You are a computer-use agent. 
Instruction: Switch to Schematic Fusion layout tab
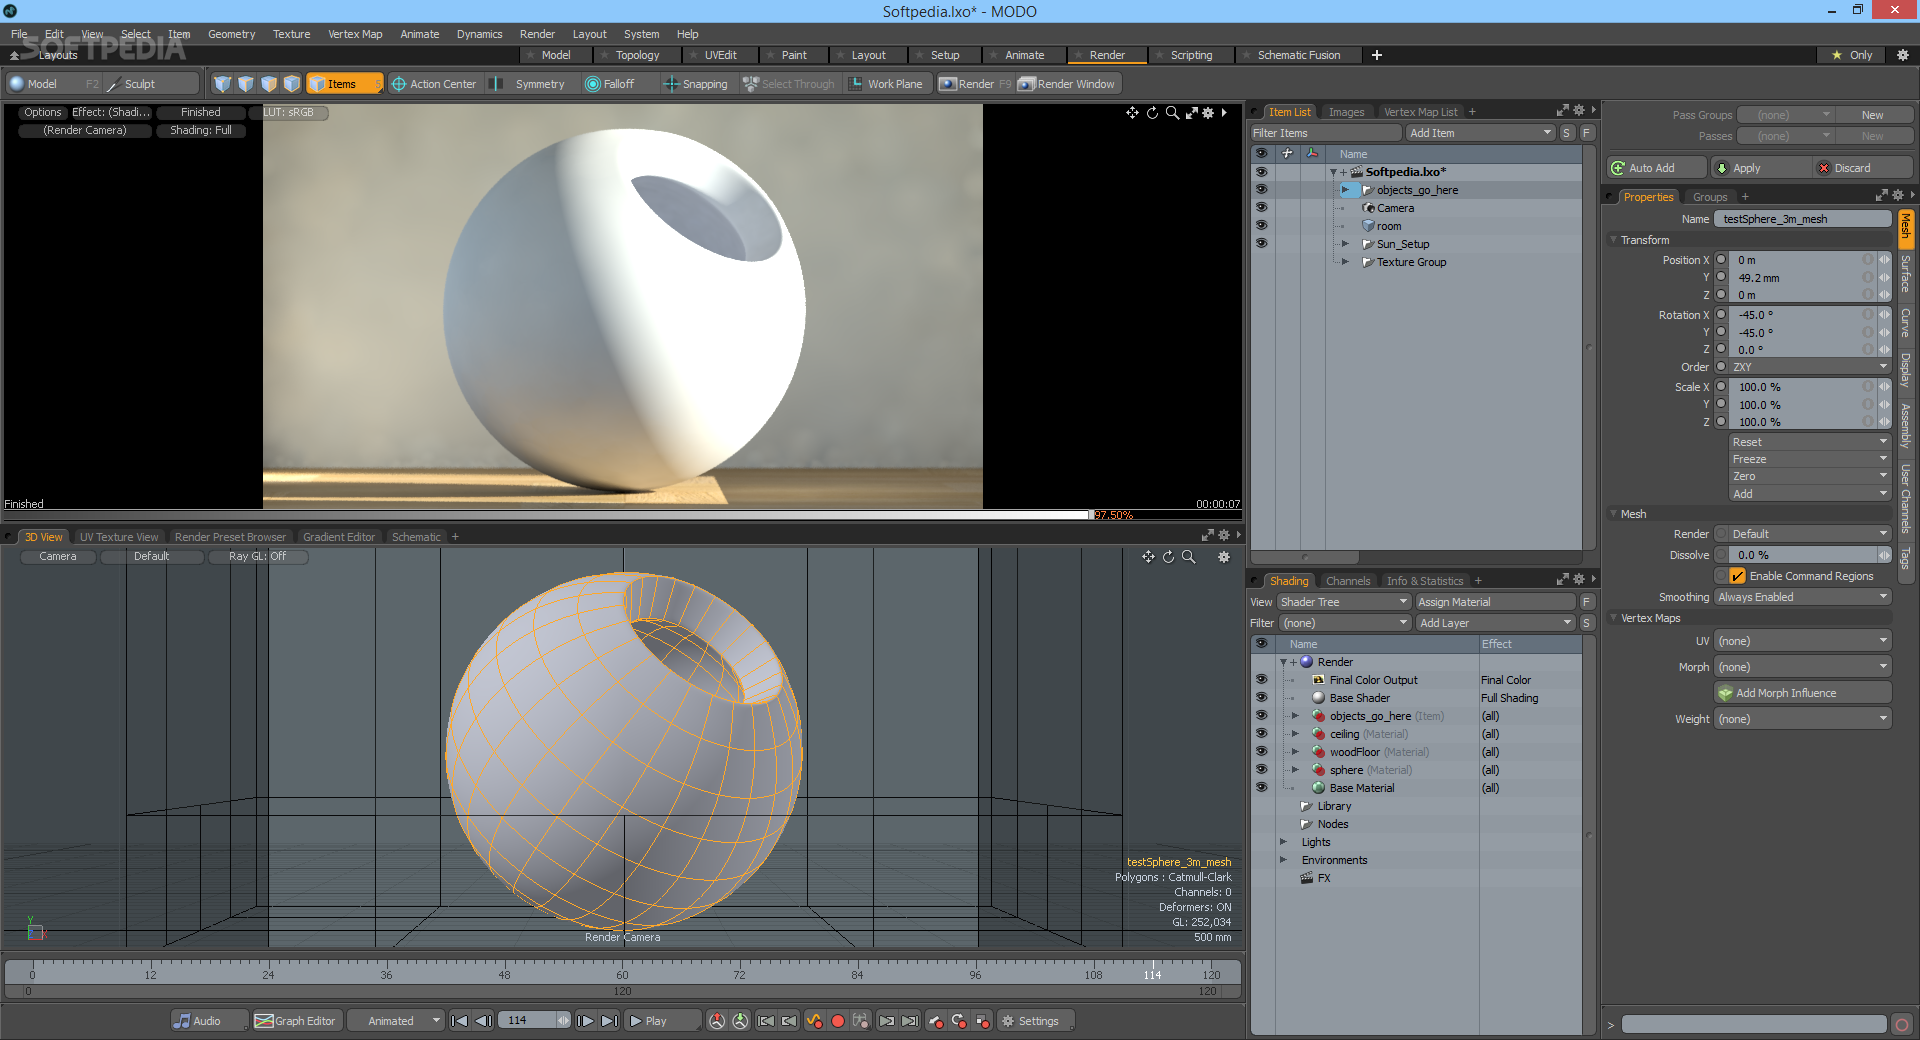pos(1298,55)
